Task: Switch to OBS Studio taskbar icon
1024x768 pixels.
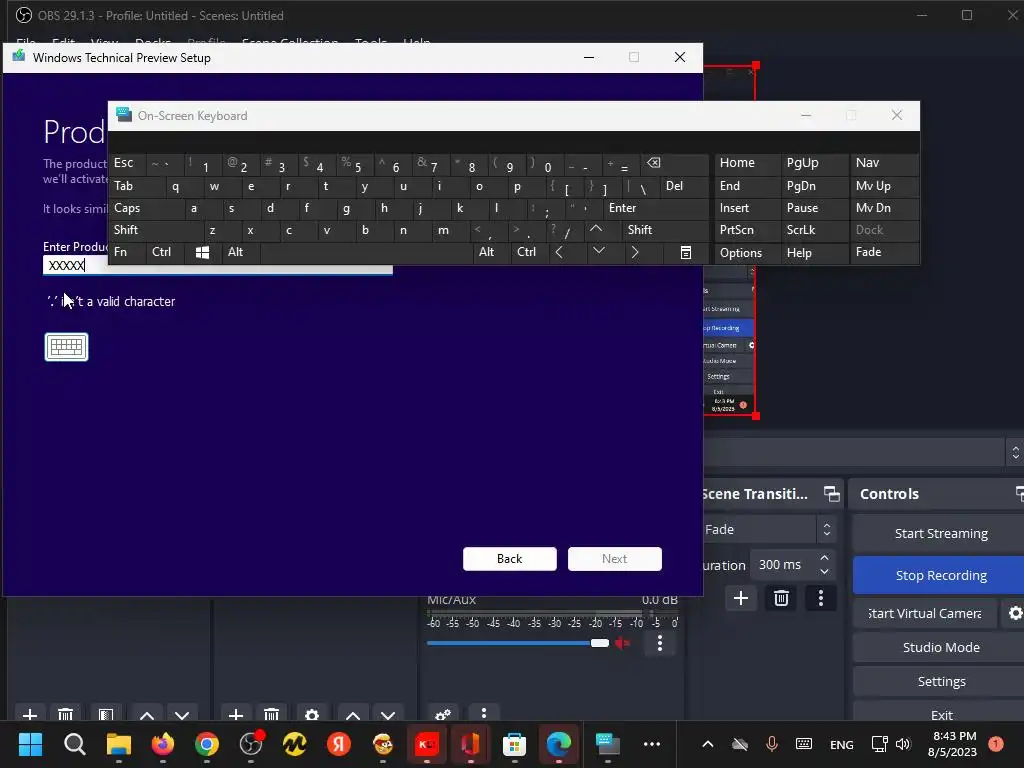Action: coord(251,744)
